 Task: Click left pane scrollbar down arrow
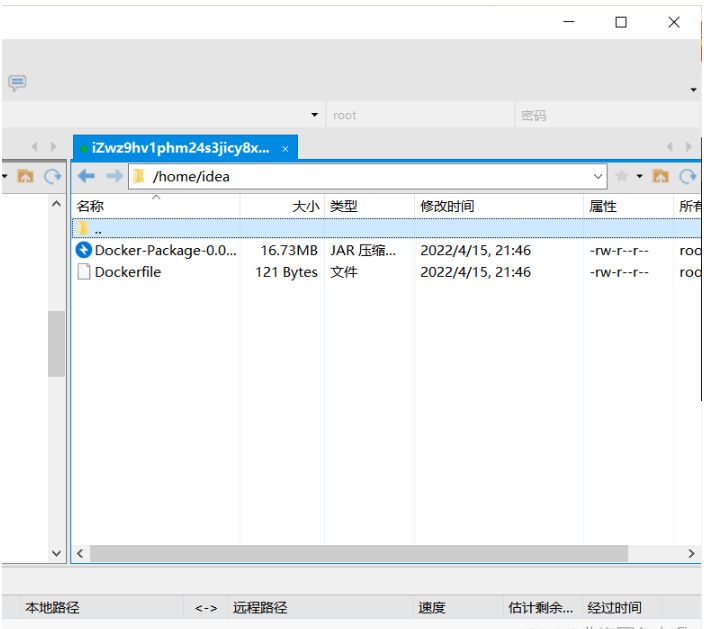56,553
